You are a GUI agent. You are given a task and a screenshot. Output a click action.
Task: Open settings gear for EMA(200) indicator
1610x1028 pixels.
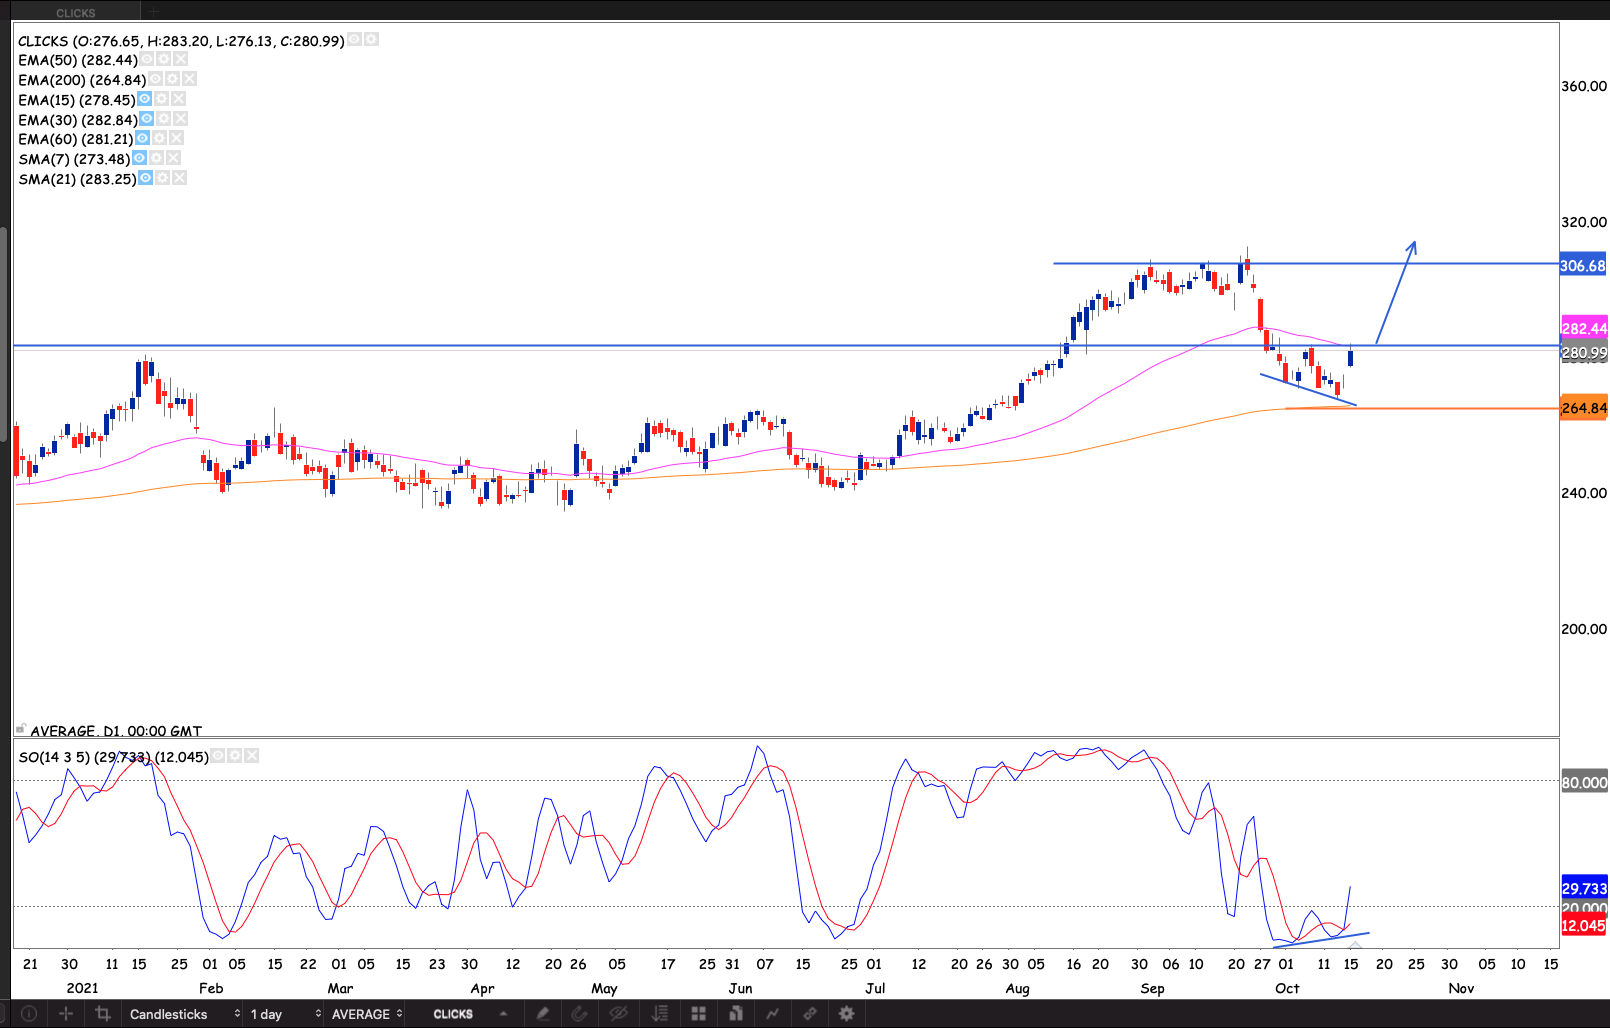coord(172,79)
